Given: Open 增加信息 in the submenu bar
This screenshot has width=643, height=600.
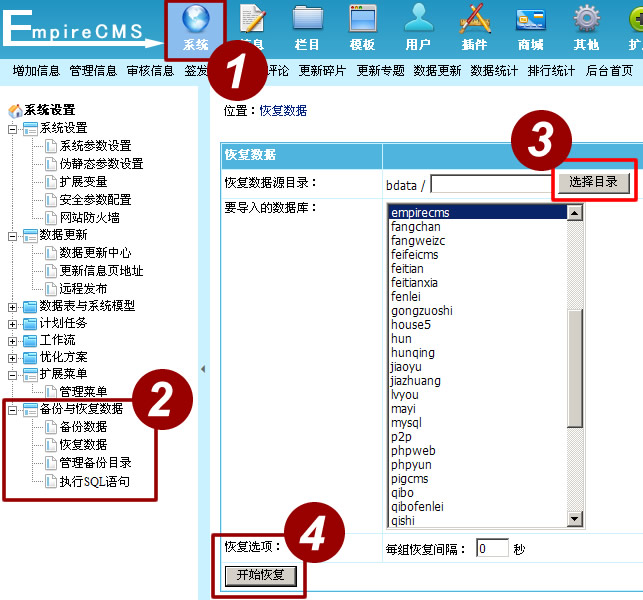Looking at the screenshot, I should [x=36, y=71].
